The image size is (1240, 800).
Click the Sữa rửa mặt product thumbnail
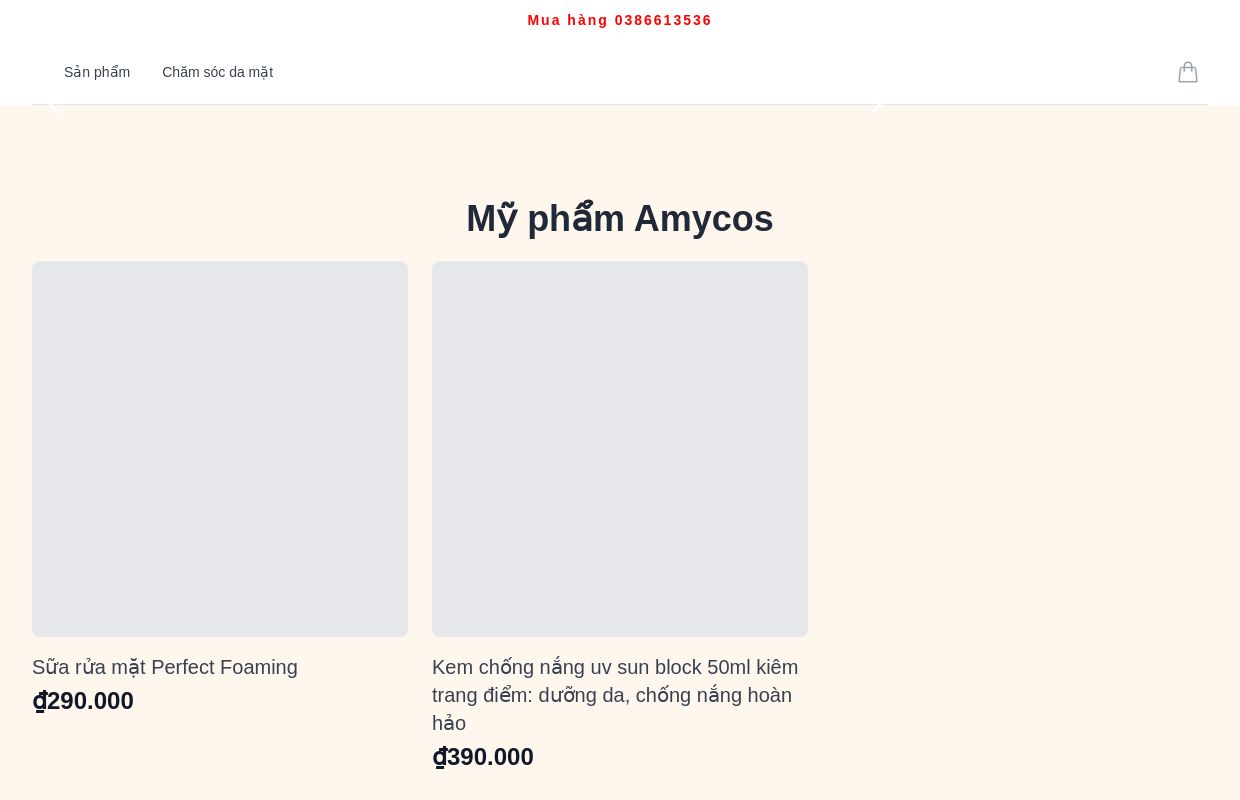tap(220, 449)
